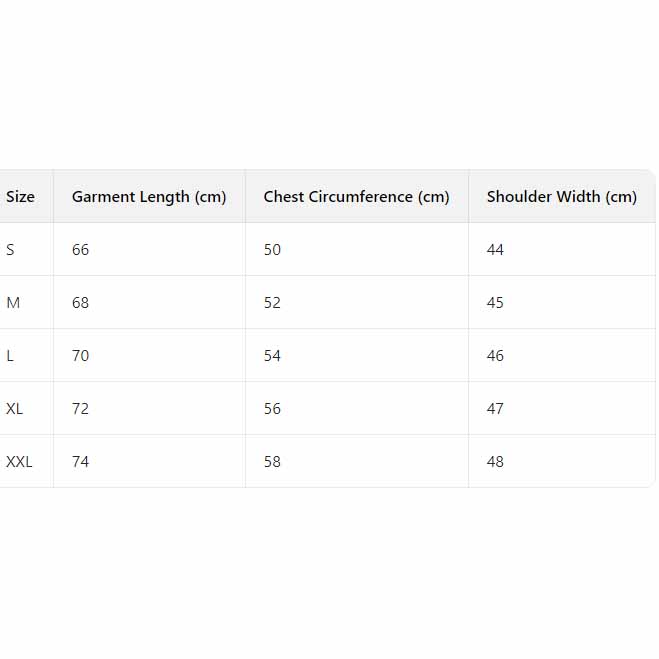Click garment length value 74
This screenshot has width=659, height=659.
(81, 462)
